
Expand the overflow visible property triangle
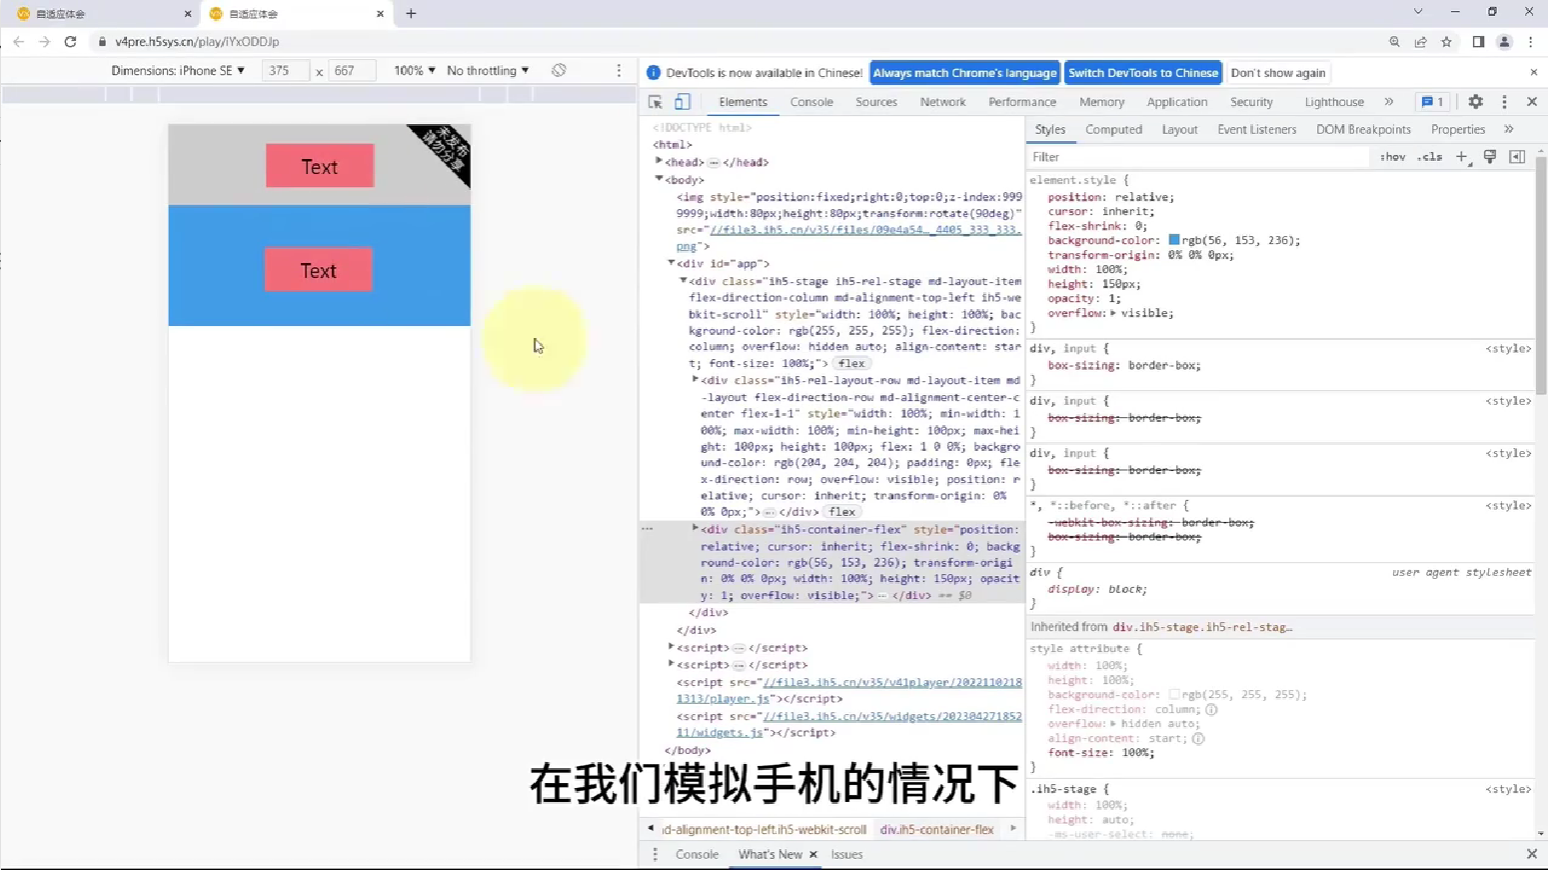coord(1113,313)
